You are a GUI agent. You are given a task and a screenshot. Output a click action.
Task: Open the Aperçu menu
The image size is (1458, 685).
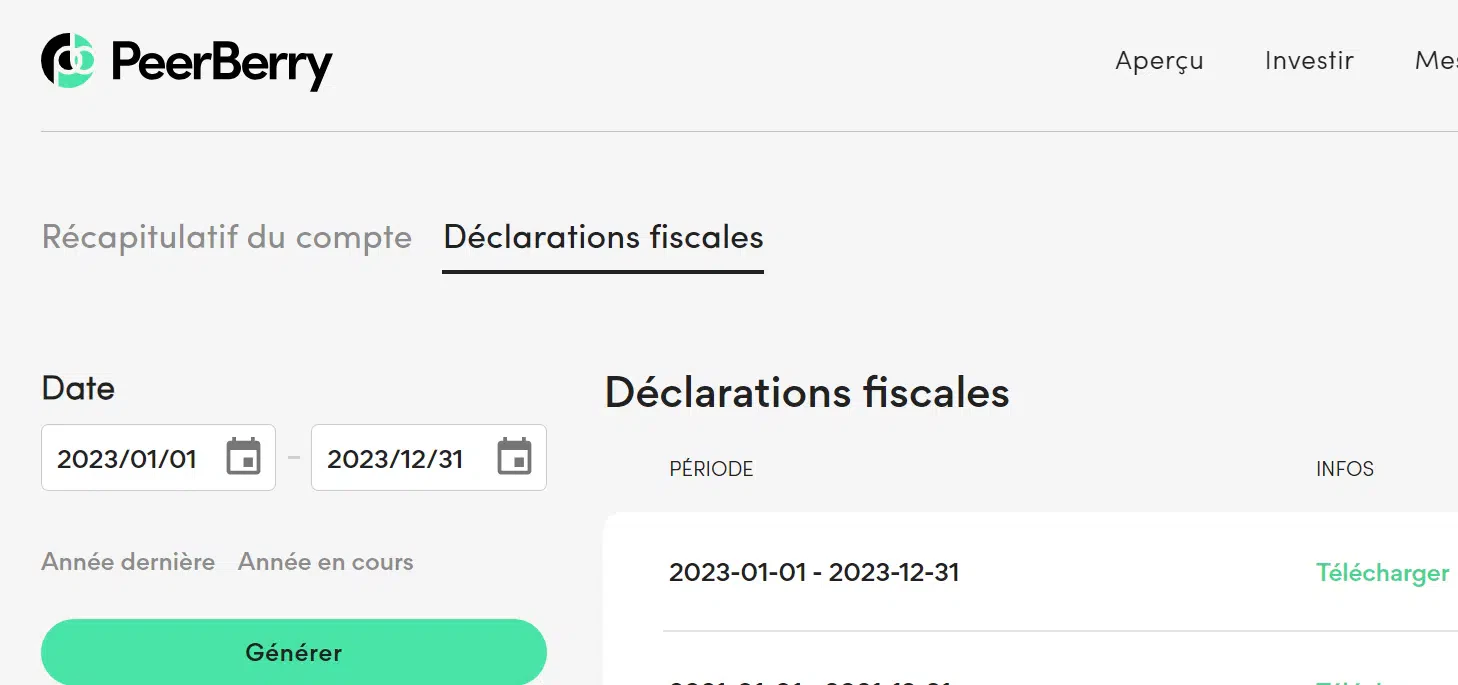pos(1158,61)
